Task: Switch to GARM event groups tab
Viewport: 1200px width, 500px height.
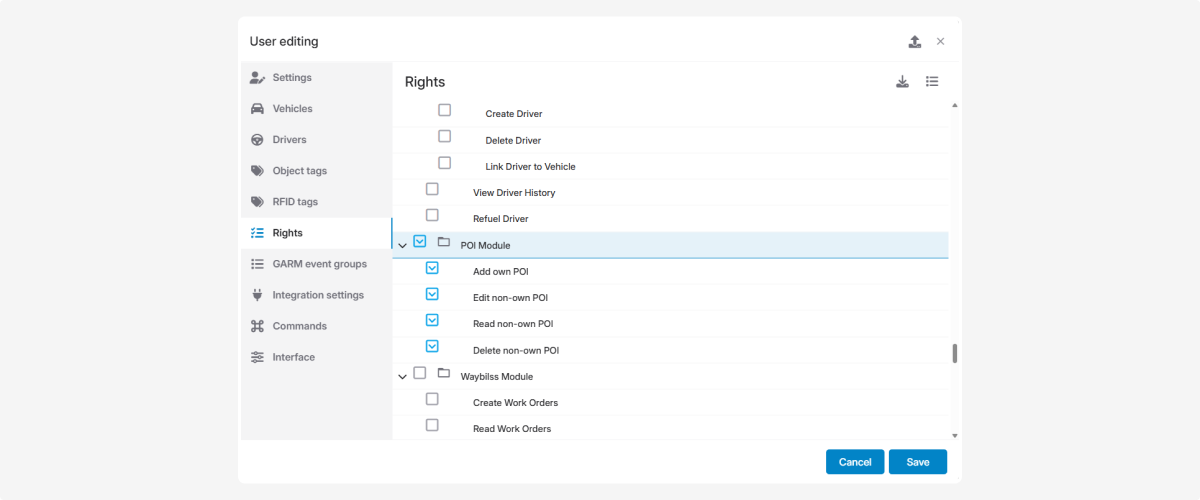Action: (x=319, y=264)
